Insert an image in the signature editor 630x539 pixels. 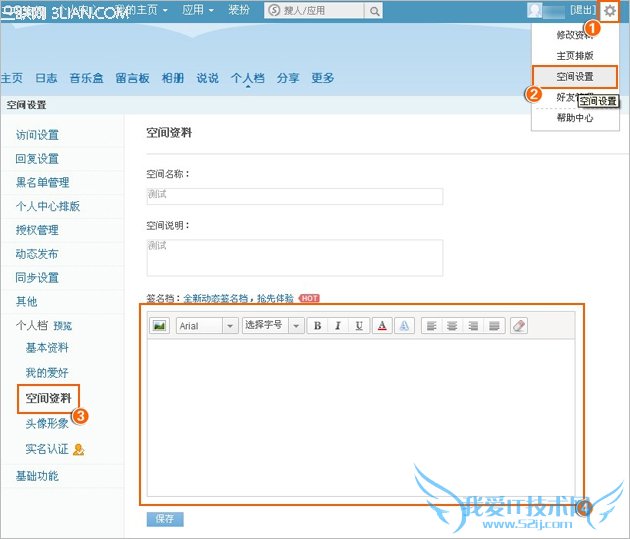tap(160, 325)
